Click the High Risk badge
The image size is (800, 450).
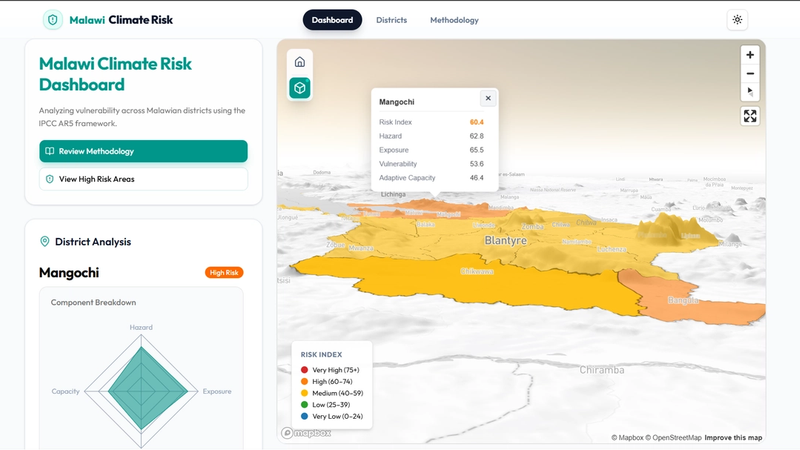(x=224, y=272)
